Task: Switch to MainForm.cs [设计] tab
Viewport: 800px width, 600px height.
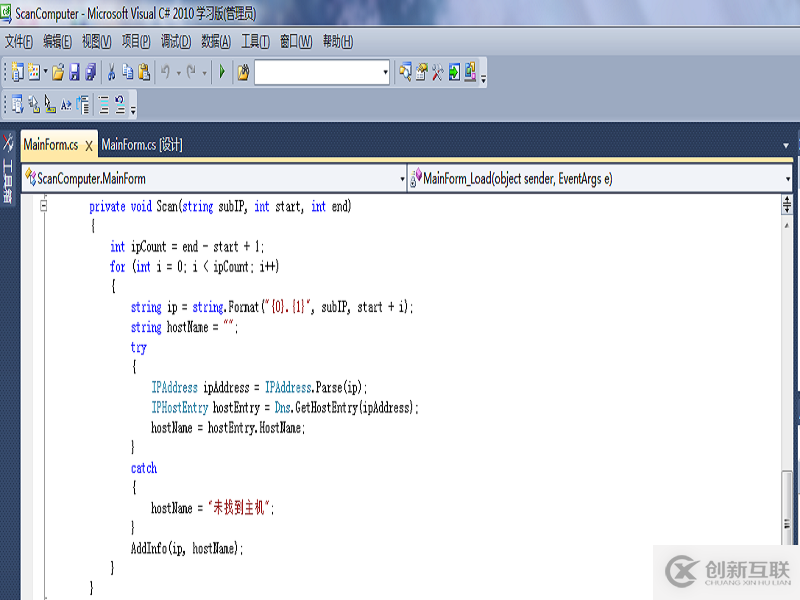Action: 142,145
